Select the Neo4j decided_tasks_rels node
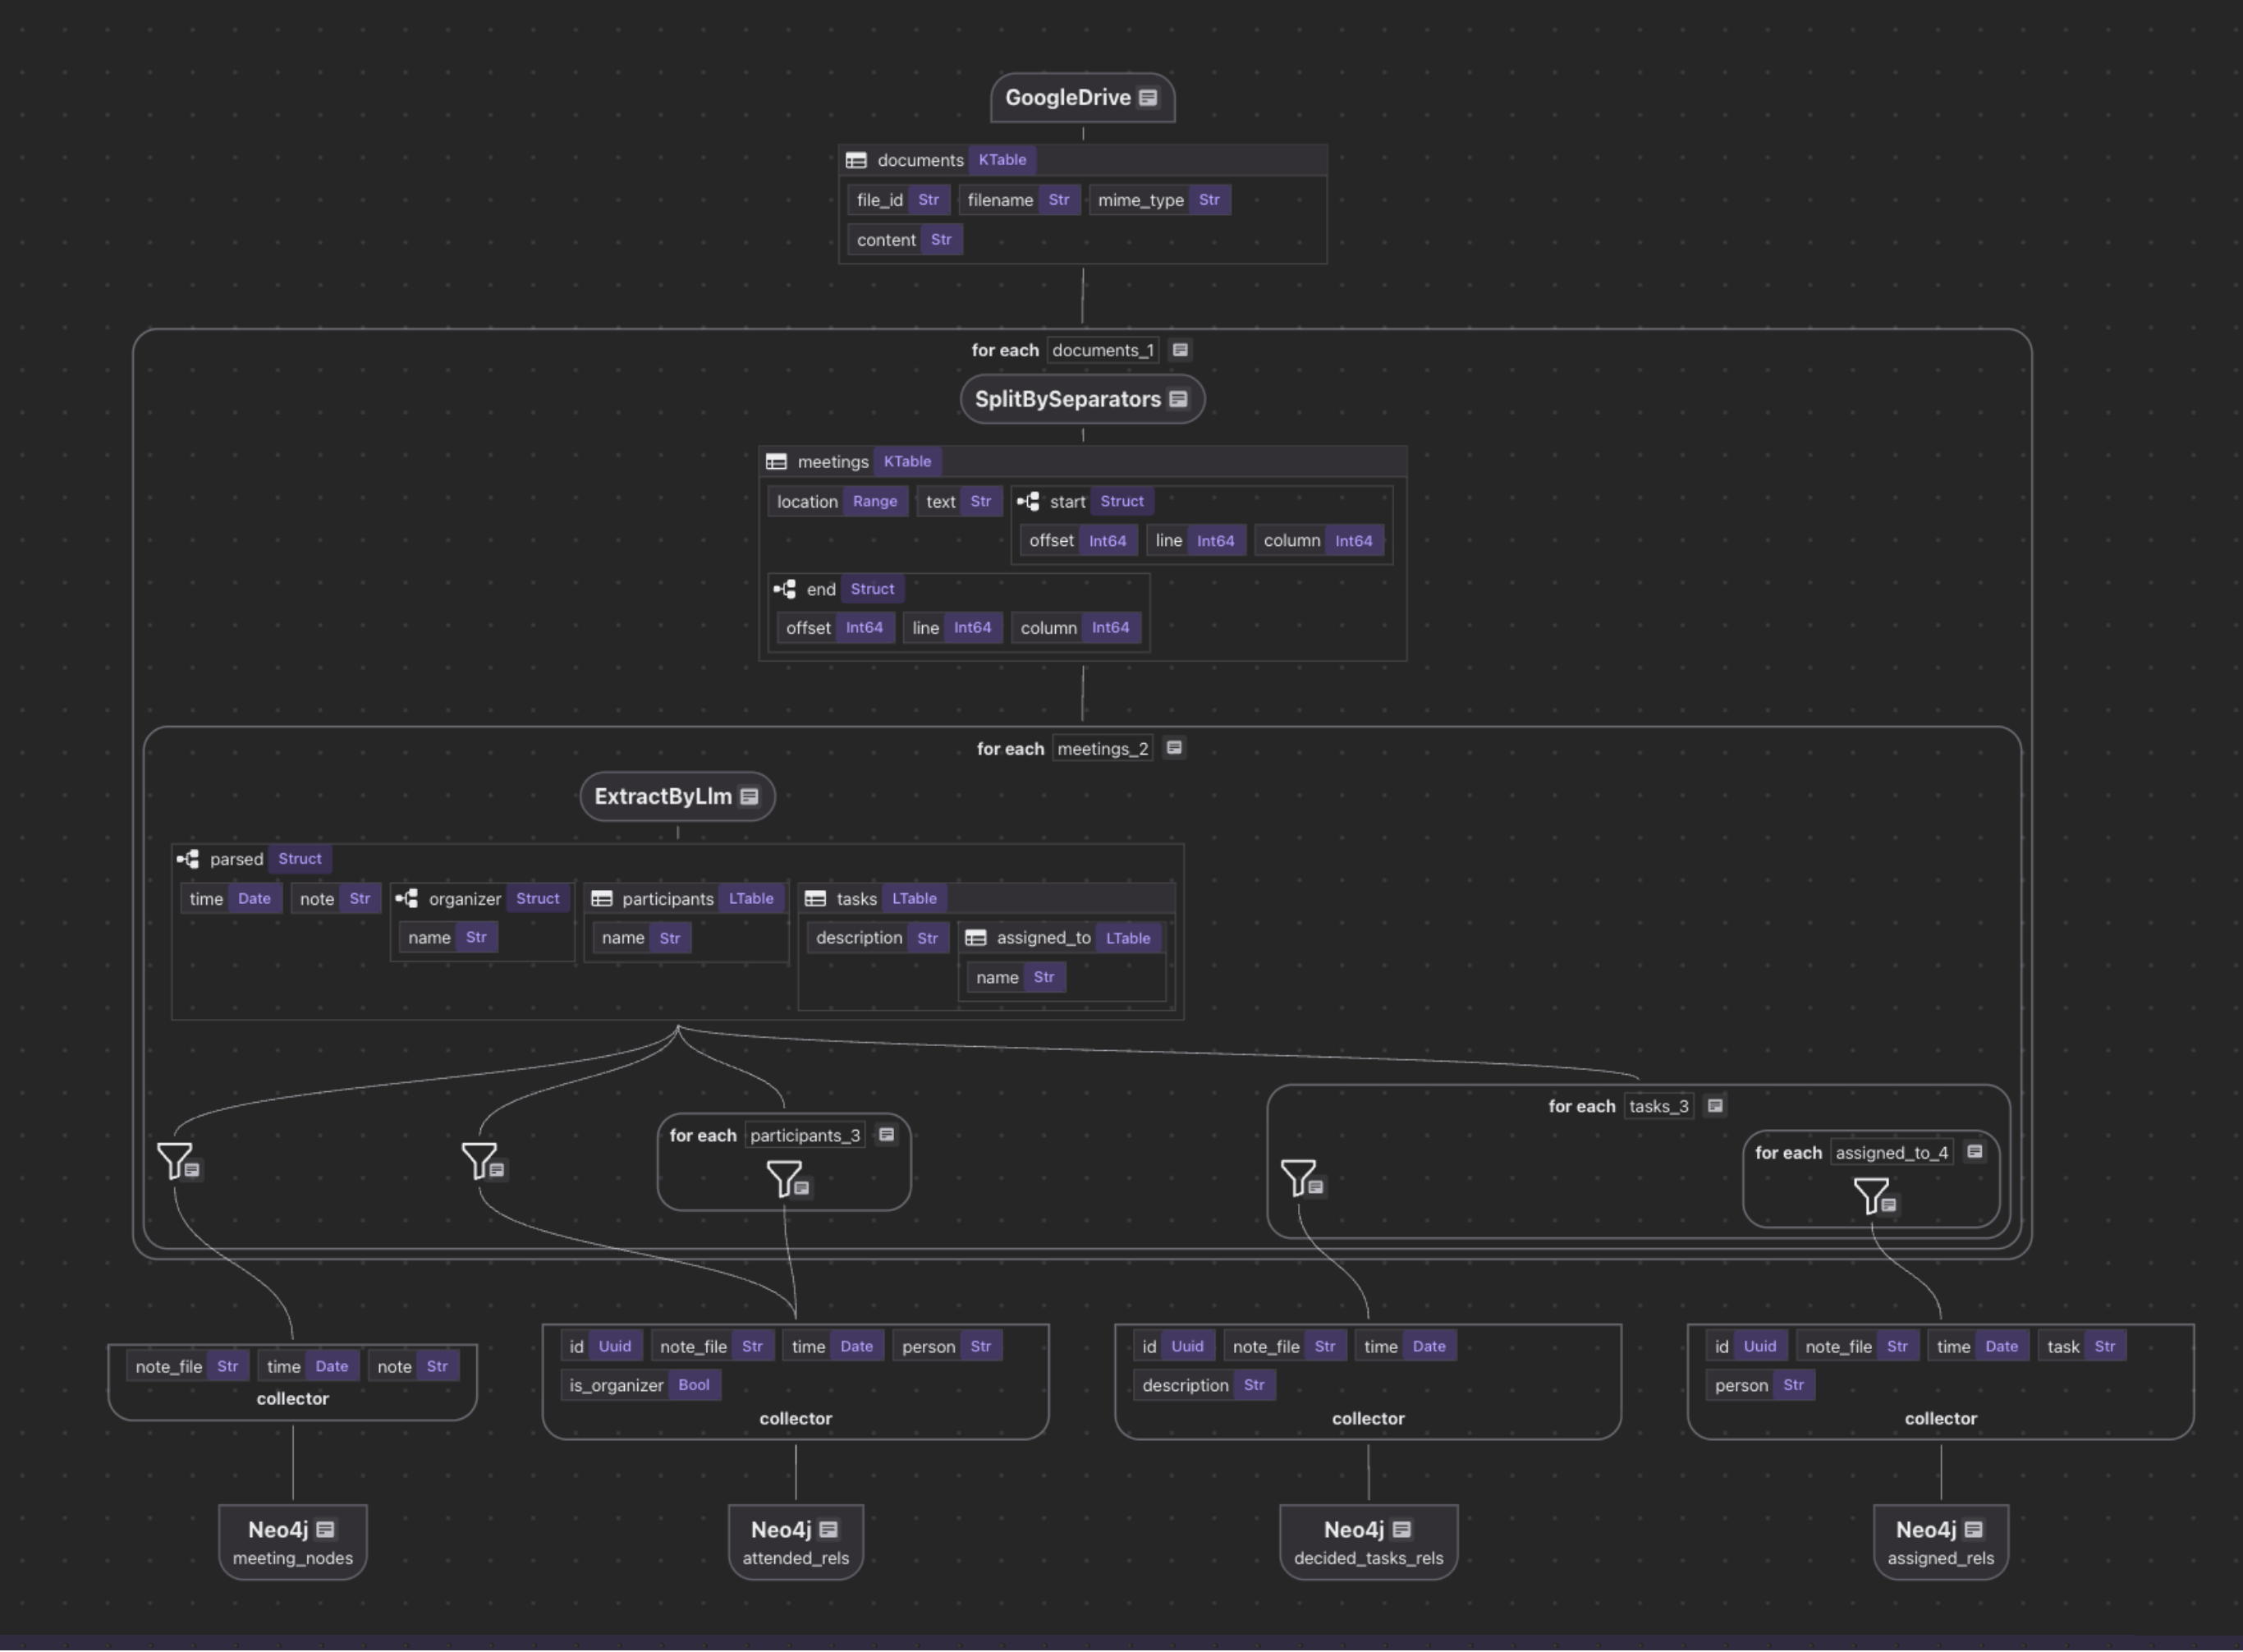This screenshot has width=2243, height=1652. [1367, 1541]
